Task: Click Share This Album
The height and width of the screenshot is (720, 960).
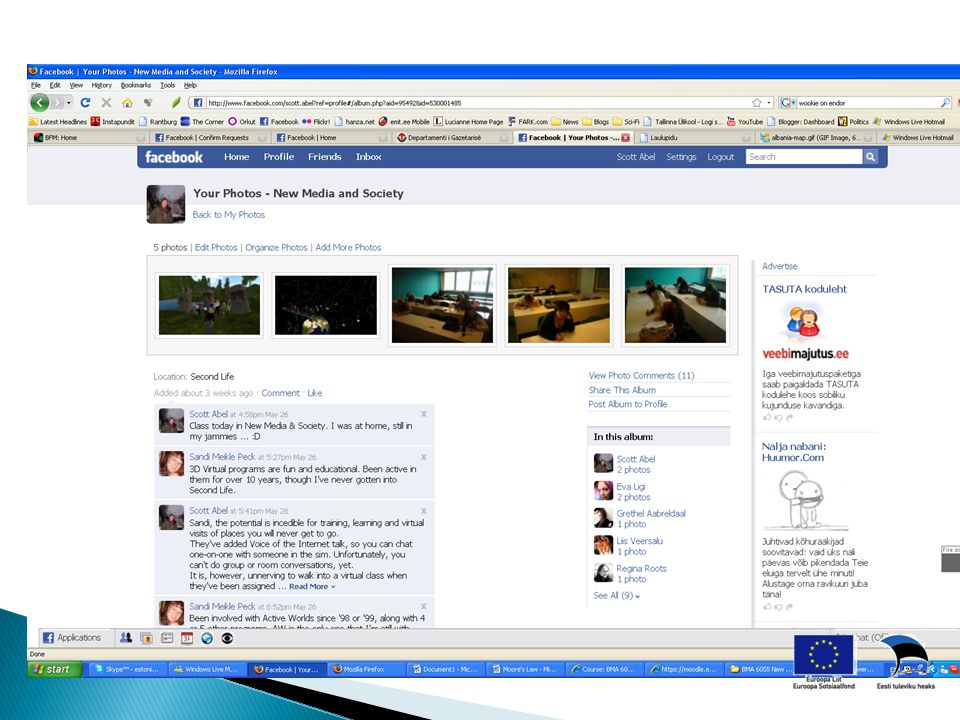Action: [622, 390]
